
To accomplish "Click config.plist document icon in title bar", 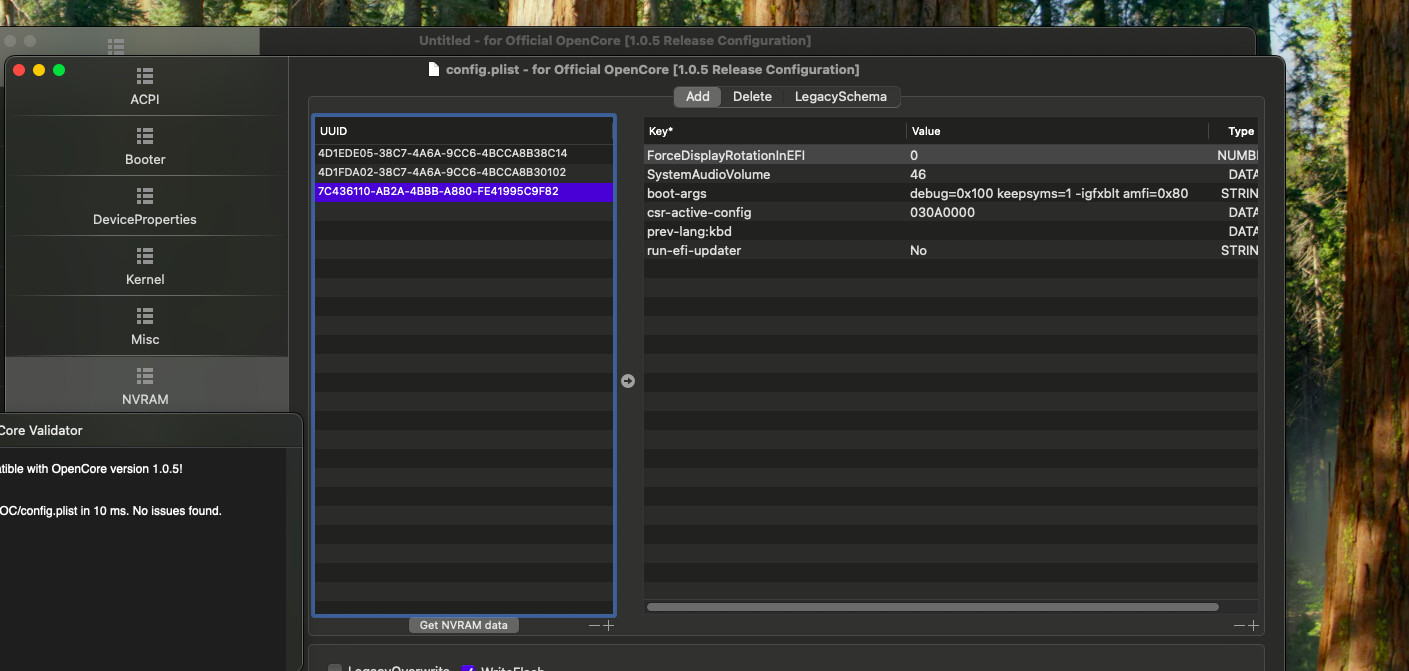I will click(x=433, y=70).
